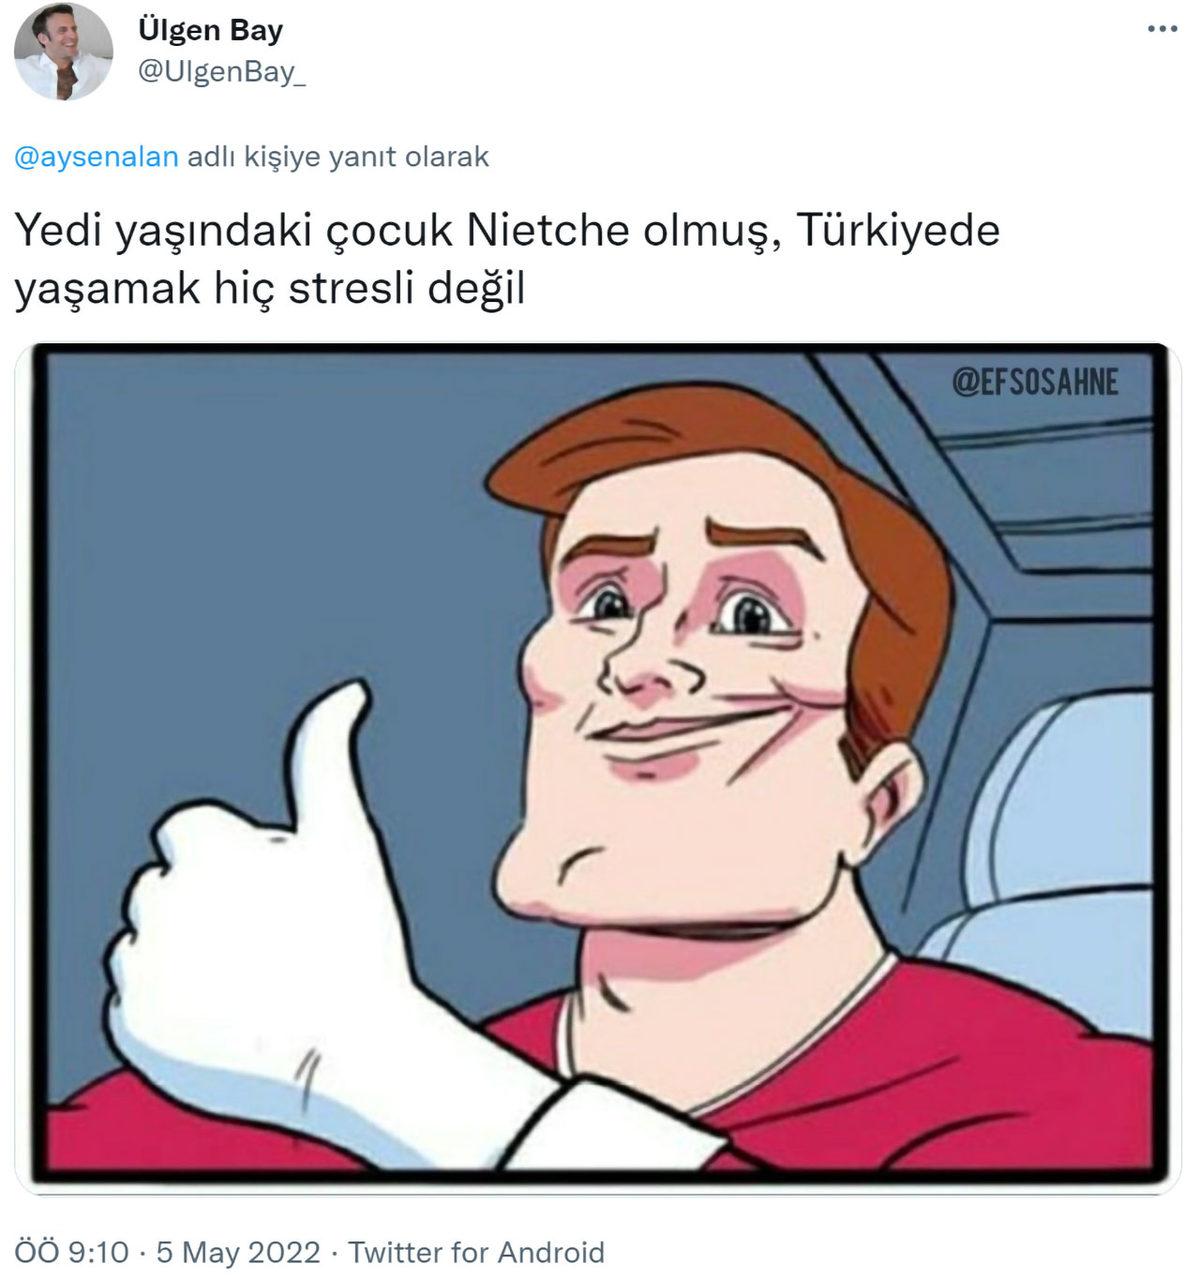
Task: Click the @EFSOSAHNE watermark text
Action: point(1037,381)
